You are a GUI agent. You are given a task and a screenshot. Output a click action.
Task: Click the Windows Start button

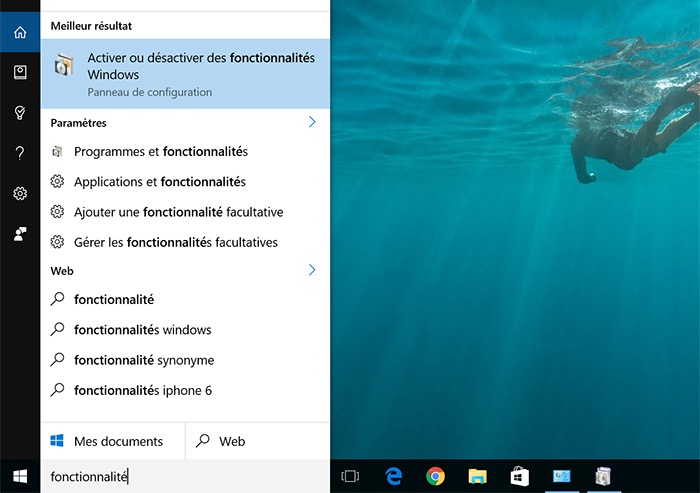coord(20,477)
